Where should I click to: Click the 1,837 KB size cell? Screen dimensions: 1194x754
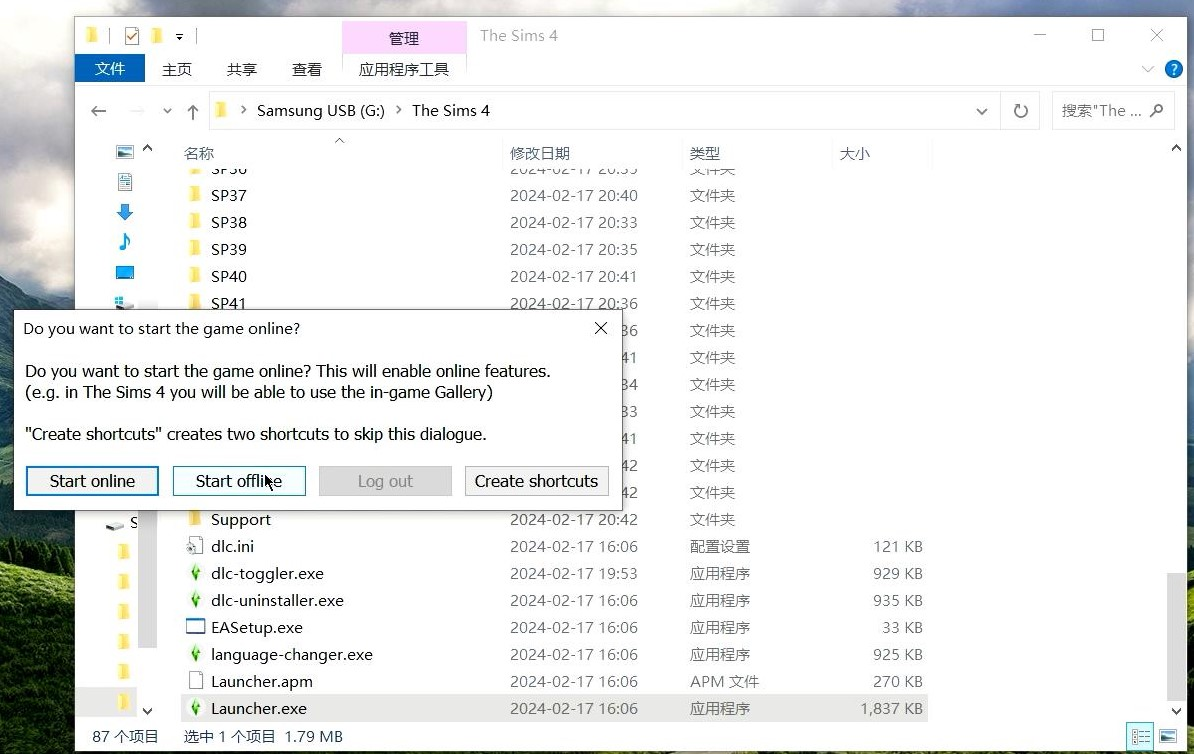892,708
